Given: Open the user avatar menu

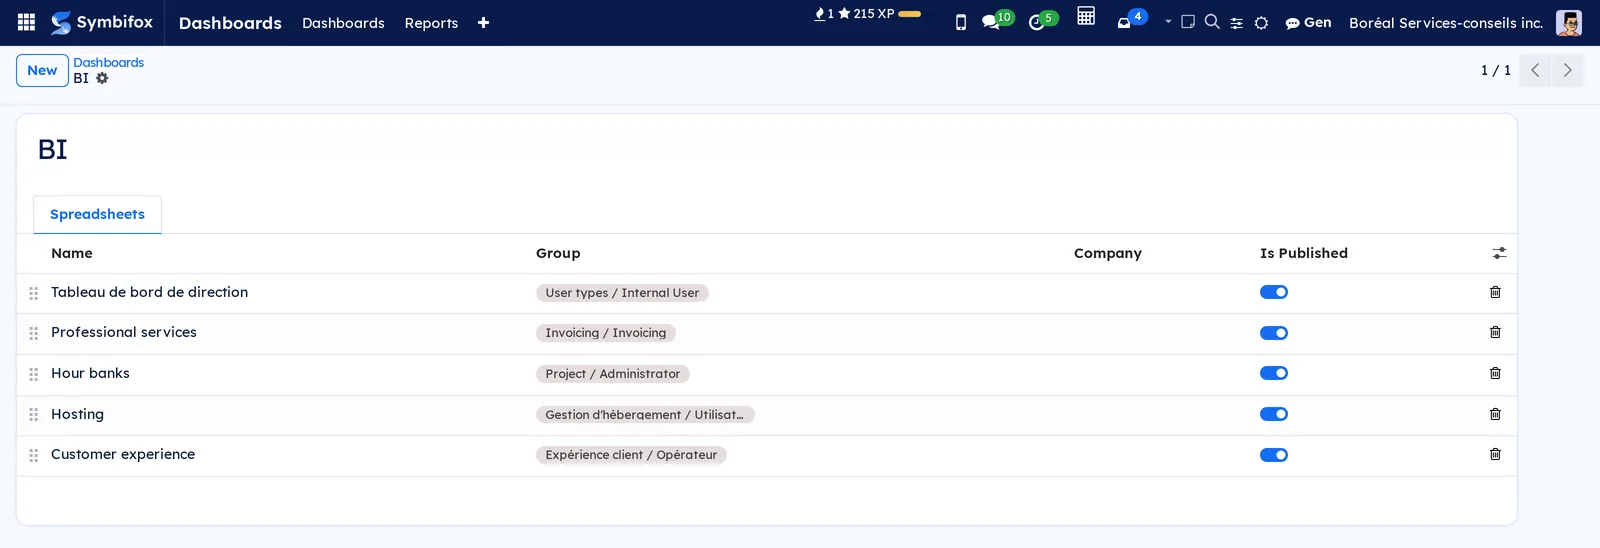Looking at the screenshot, I should 1569,22.
